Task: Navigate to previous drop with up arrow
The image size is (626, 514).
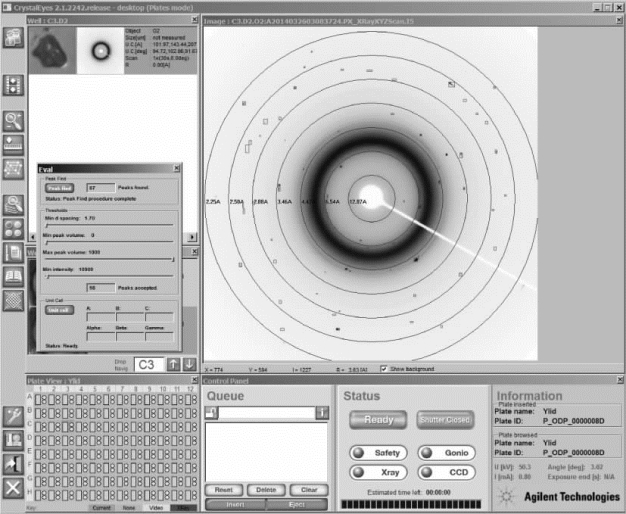Action: point(173,364)
